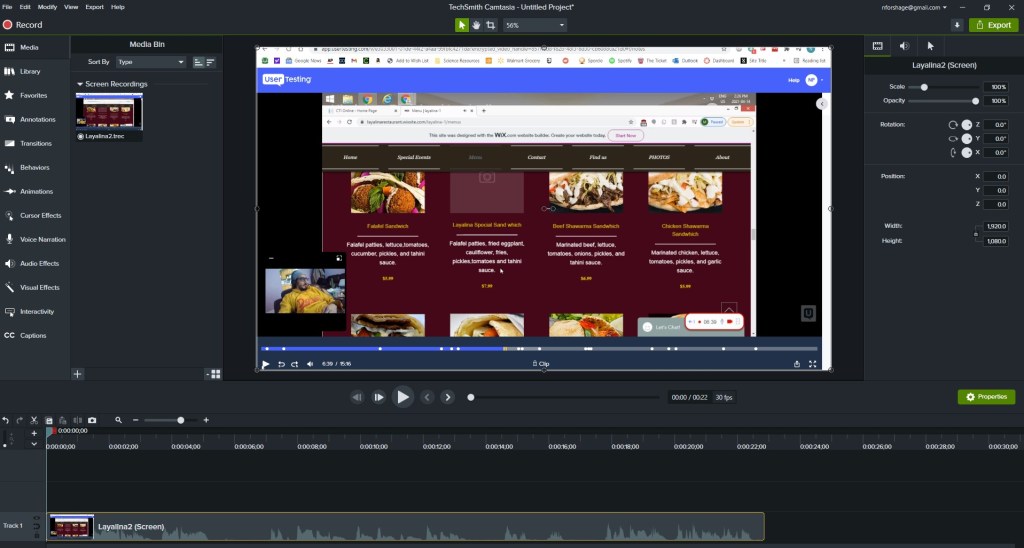
Task: Open the Audio properties tab speaker icon
Action: [904, 46]
